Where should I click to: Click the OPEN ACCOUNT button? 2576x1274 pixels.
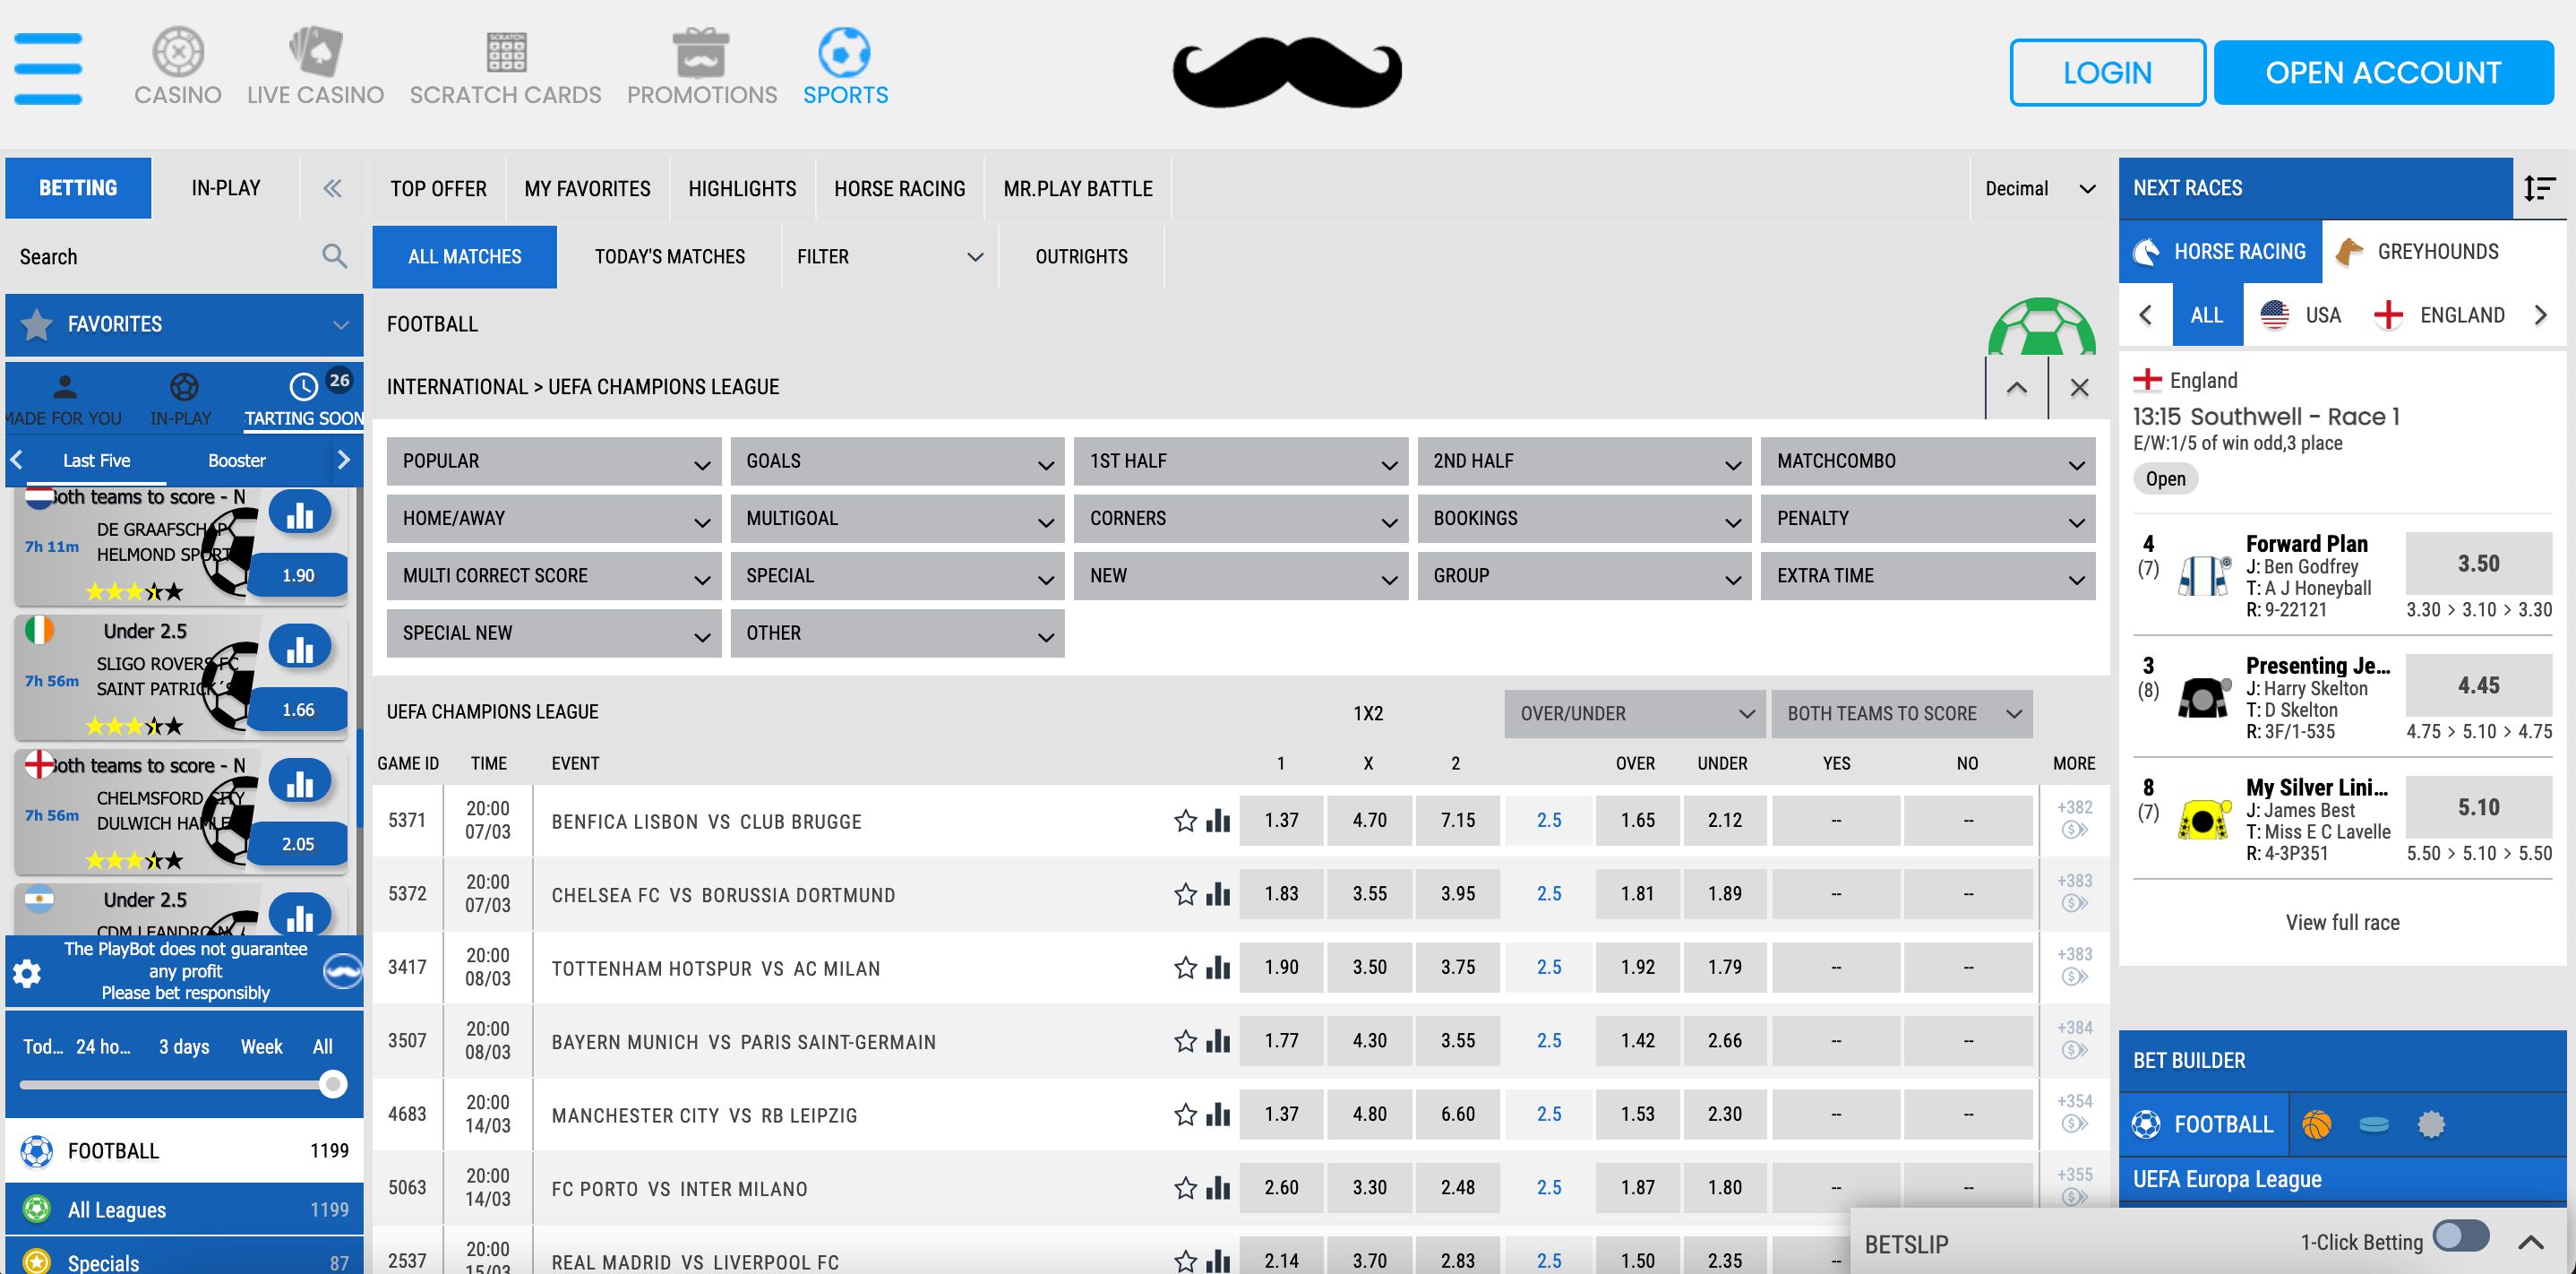point(2384,72)
